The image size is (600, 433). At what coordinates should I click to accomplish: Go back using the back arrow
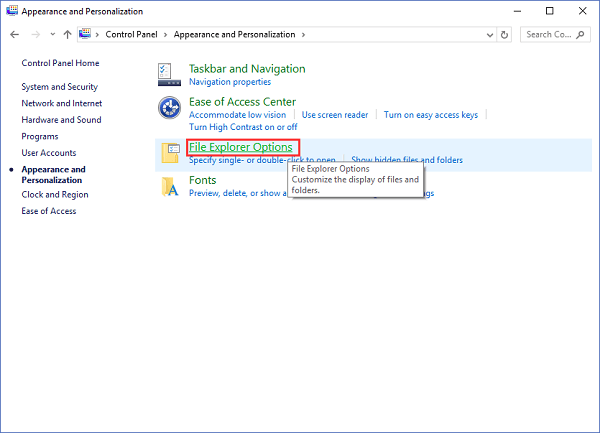coord(15,34)
